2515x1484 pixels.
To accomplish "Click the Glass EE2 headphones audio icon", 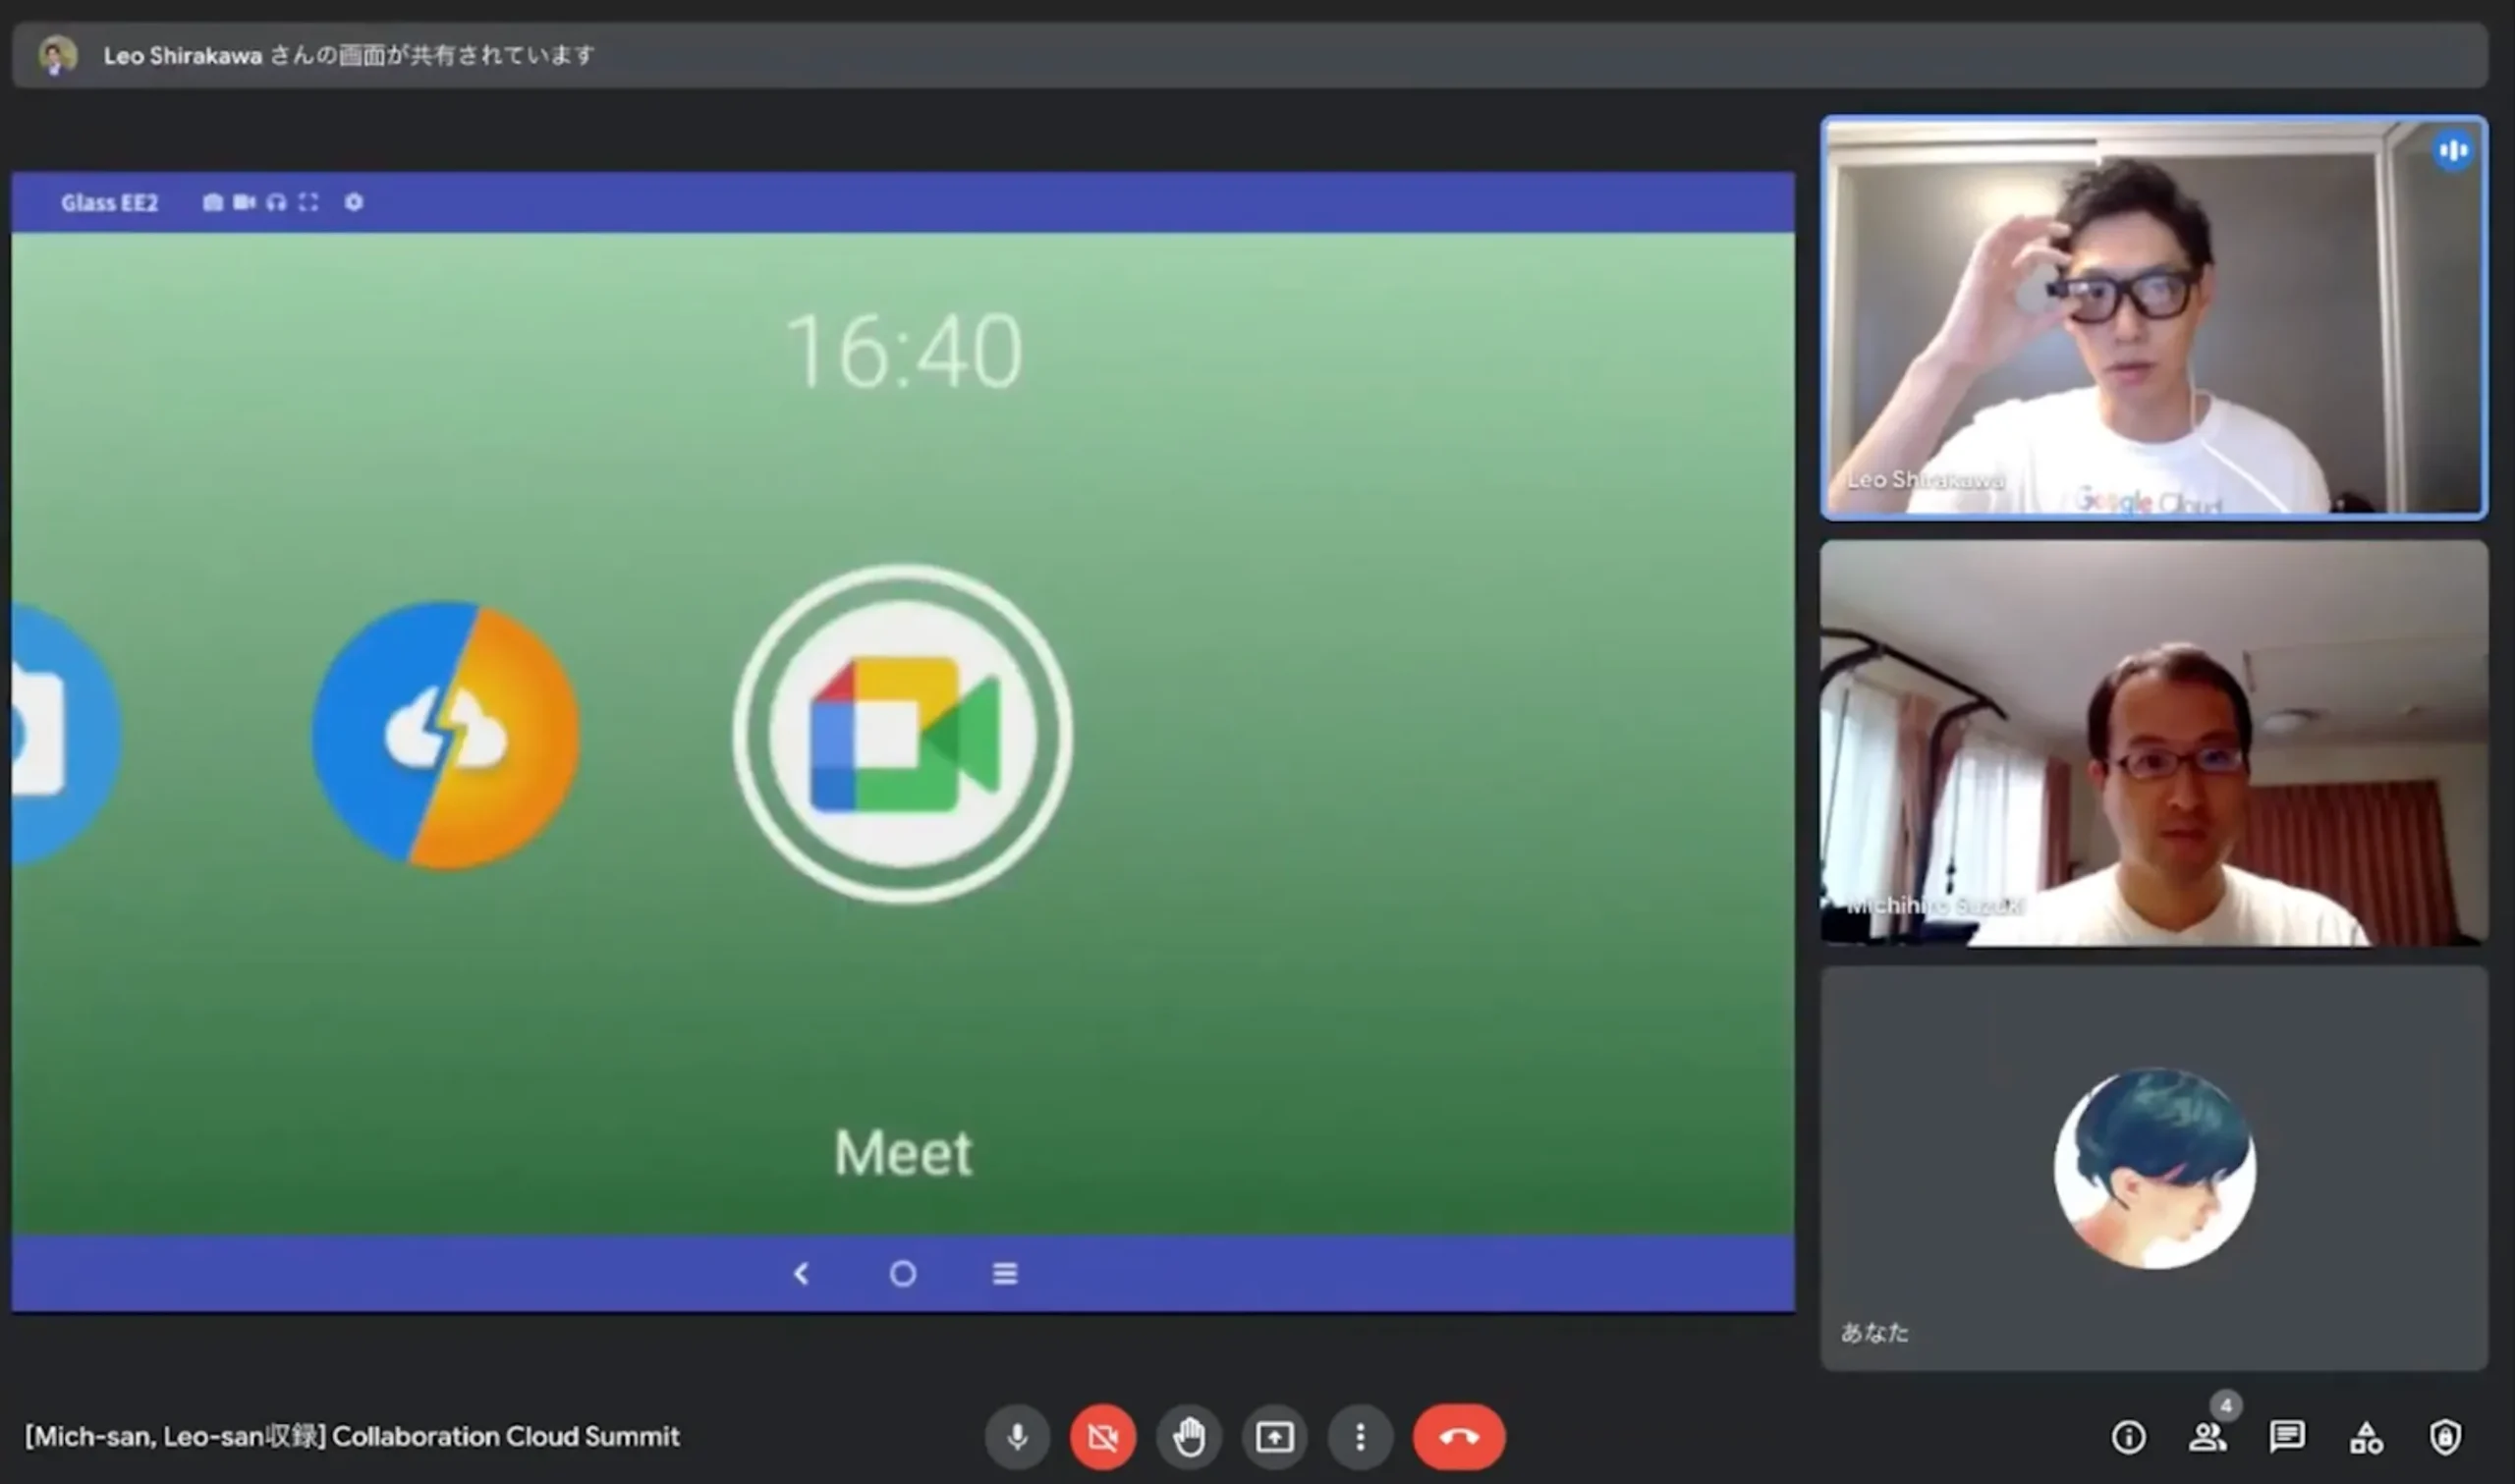I will pyautogui.click(x=277, y=202).
